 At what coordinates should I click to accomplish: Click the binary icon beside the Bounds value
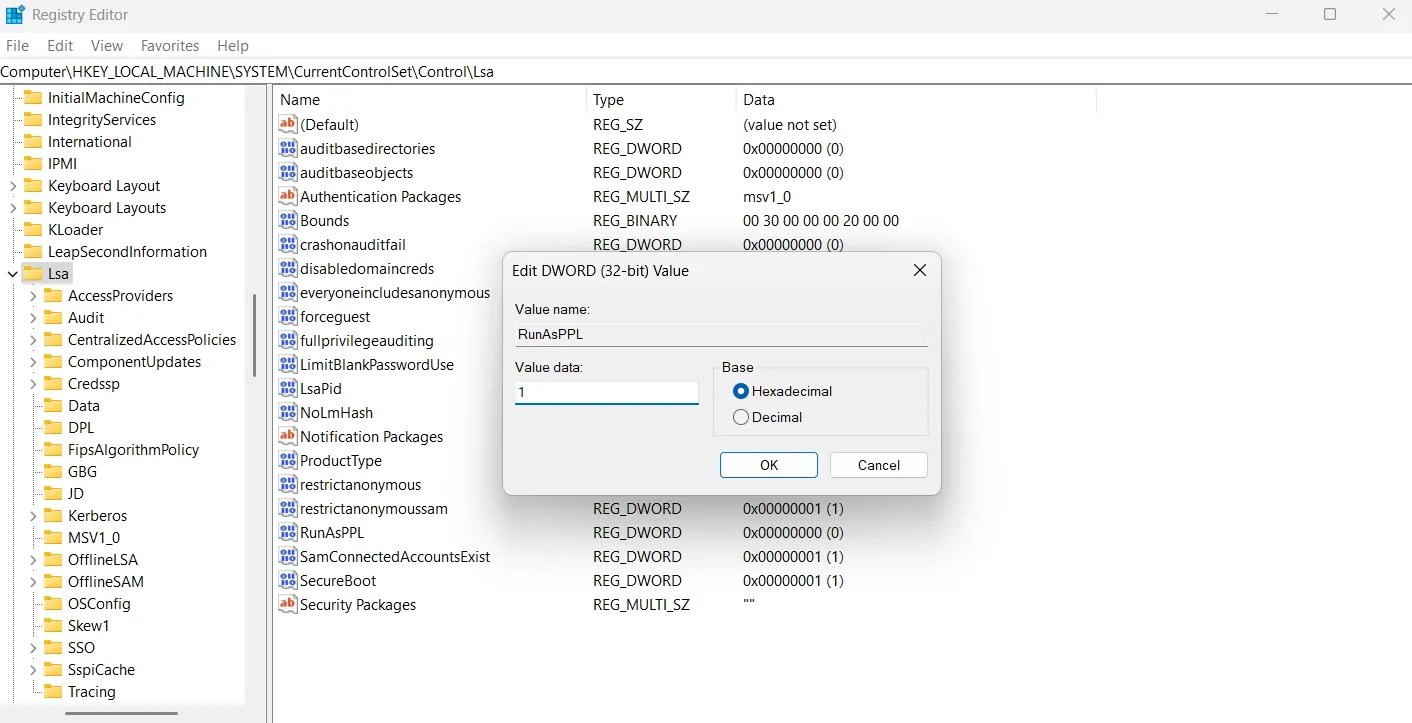(x=287, y=220)
